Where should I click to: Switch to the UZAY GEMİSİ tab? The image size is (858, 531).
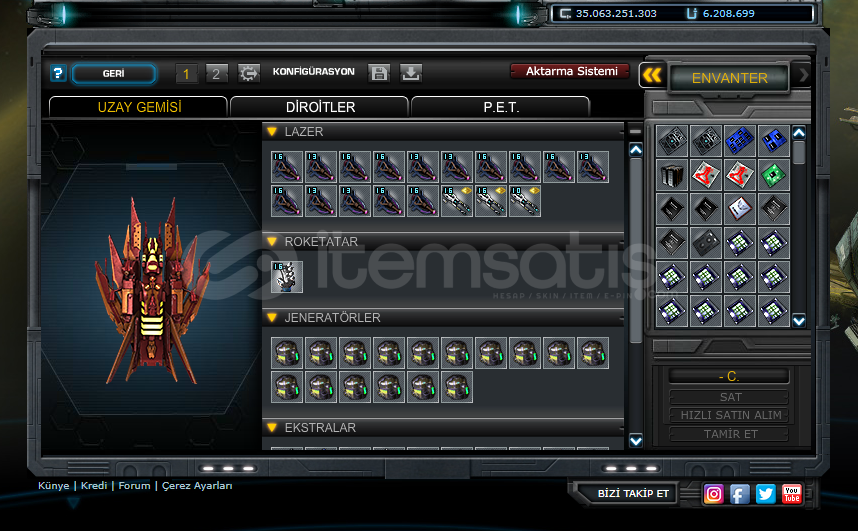pyautogui.click(x=138, y=107)
